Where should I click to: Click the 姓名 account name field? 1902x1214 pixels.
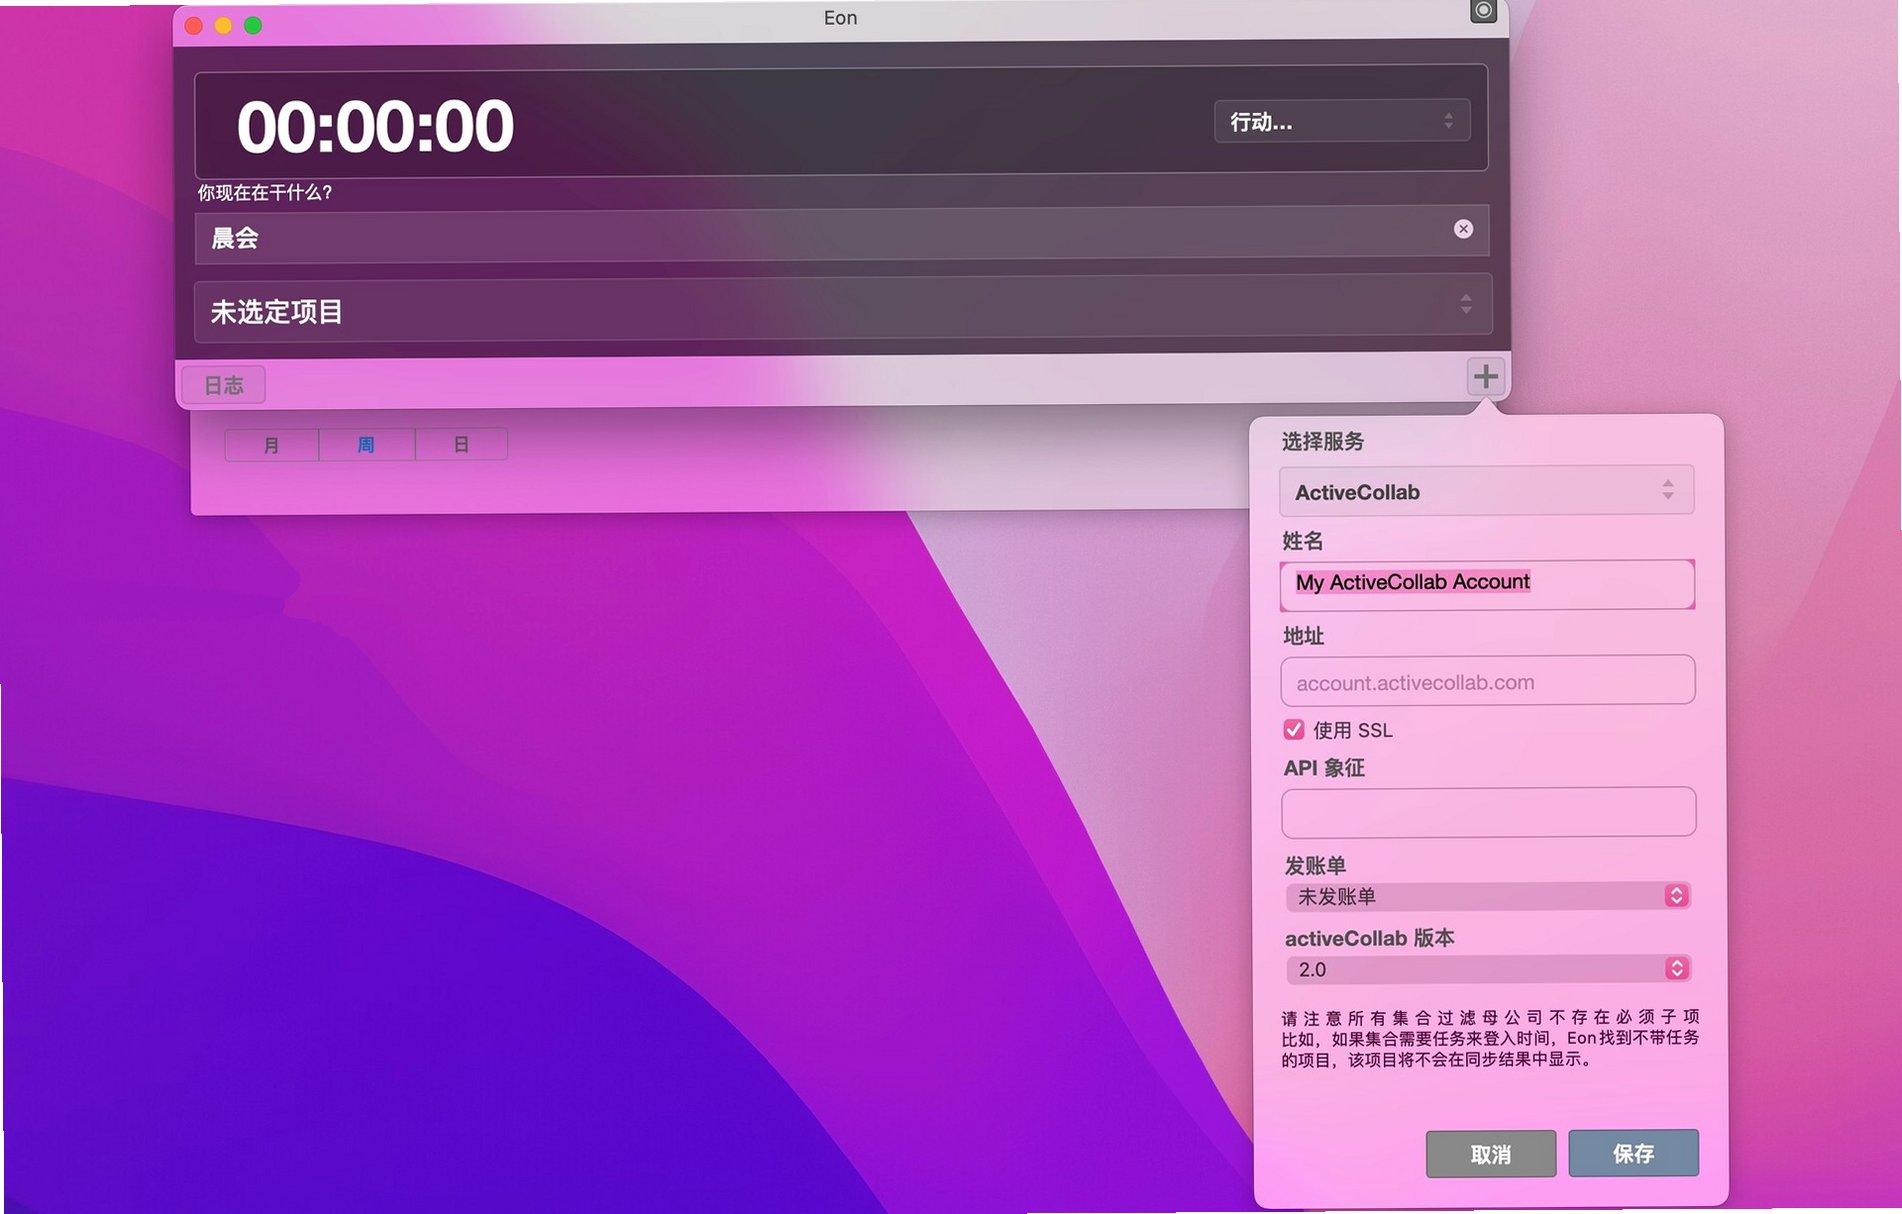coord(1487,583)
